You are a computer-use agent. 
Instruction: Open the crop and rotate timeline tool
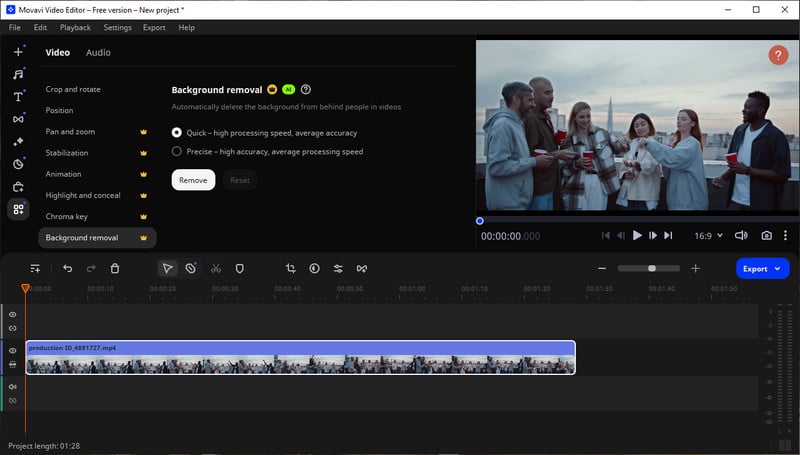291,268
